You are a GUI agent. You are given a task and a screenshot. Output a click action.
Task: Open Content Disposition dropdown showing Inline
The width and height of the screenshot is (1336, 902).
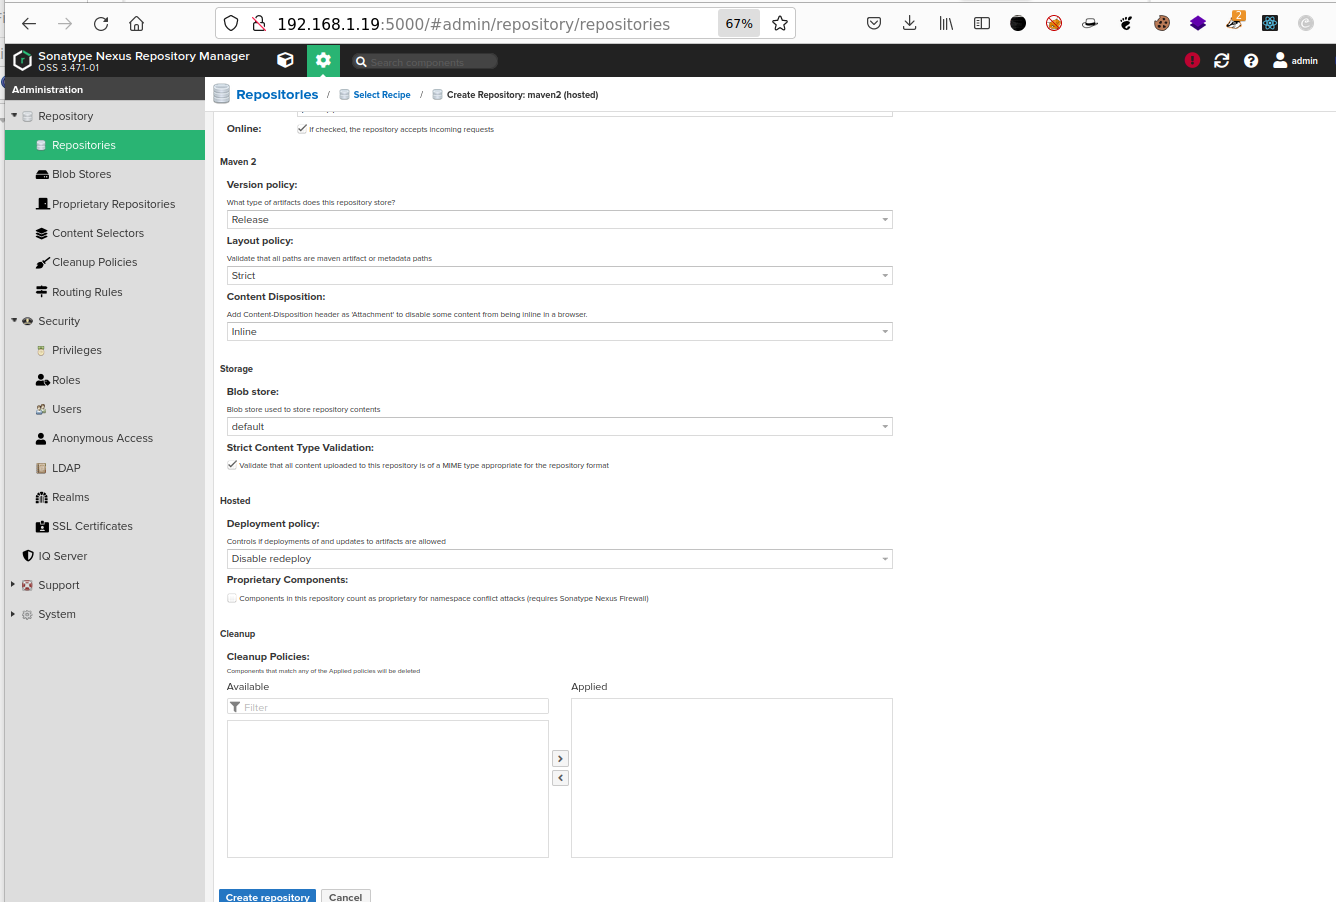coord(560,332)
